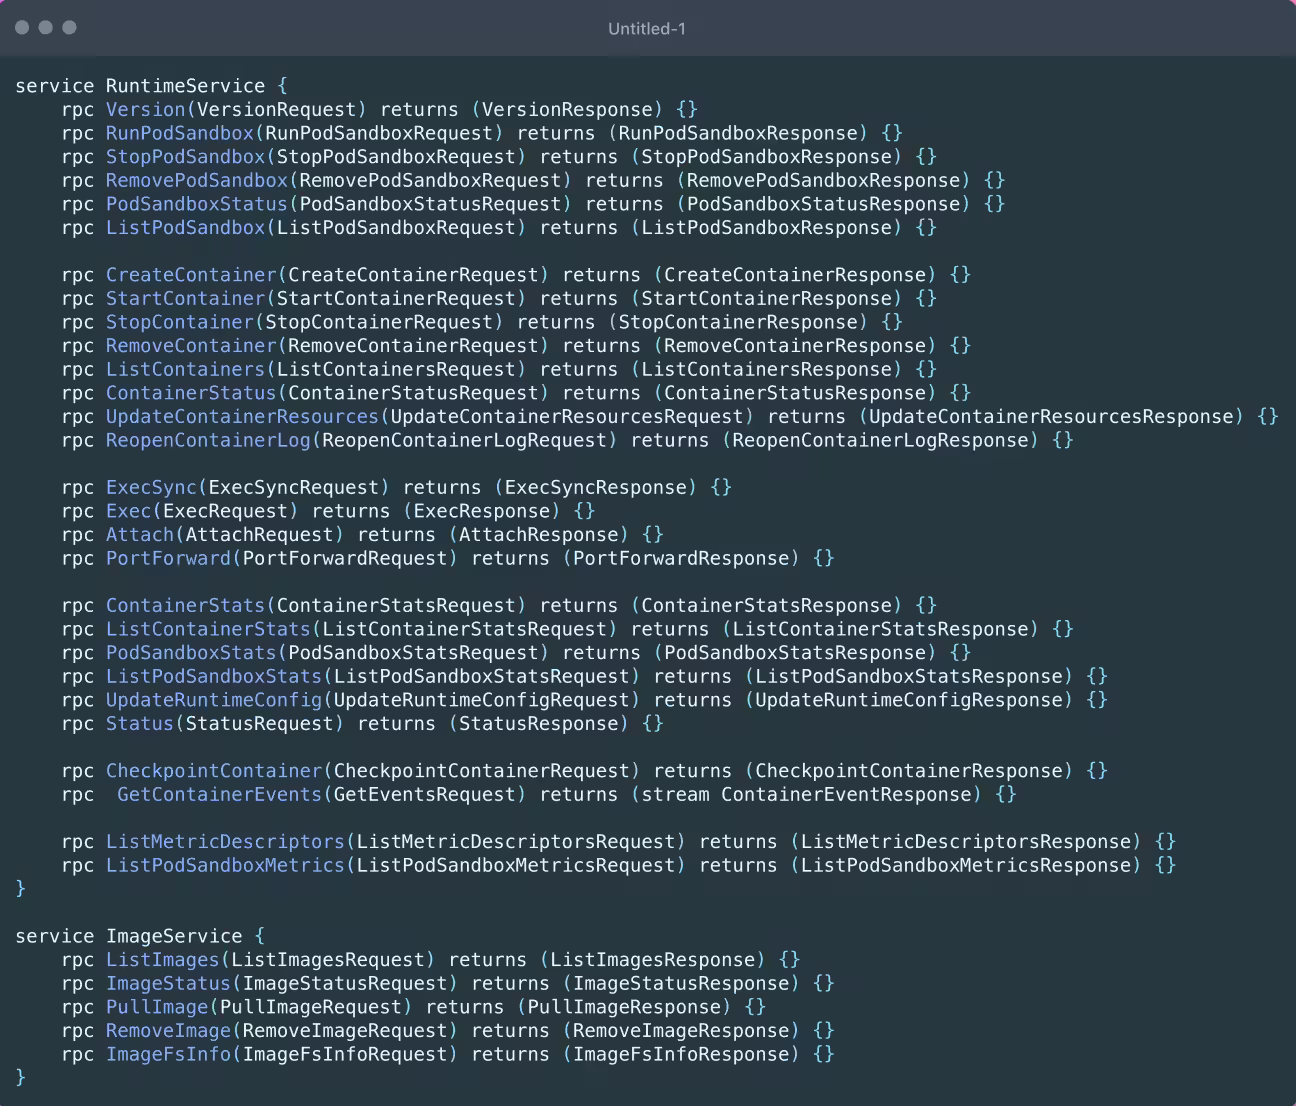Click the red close window dot
Viewport: 1296px width, 1106px height.
(22, 27)
